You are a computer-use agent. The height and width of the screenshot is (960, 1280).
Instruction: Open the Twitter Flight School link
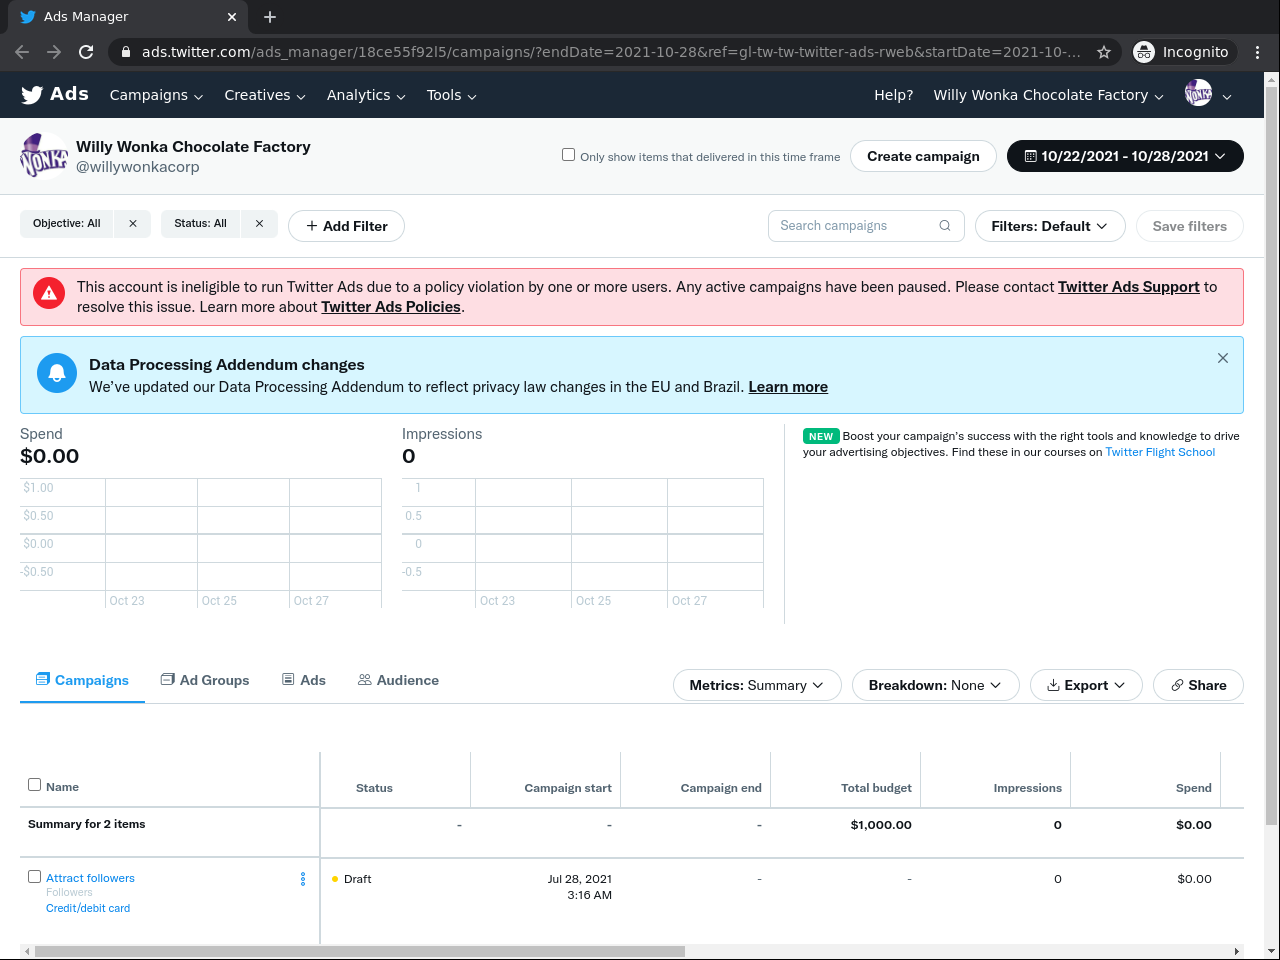(x=1160, y=452)
